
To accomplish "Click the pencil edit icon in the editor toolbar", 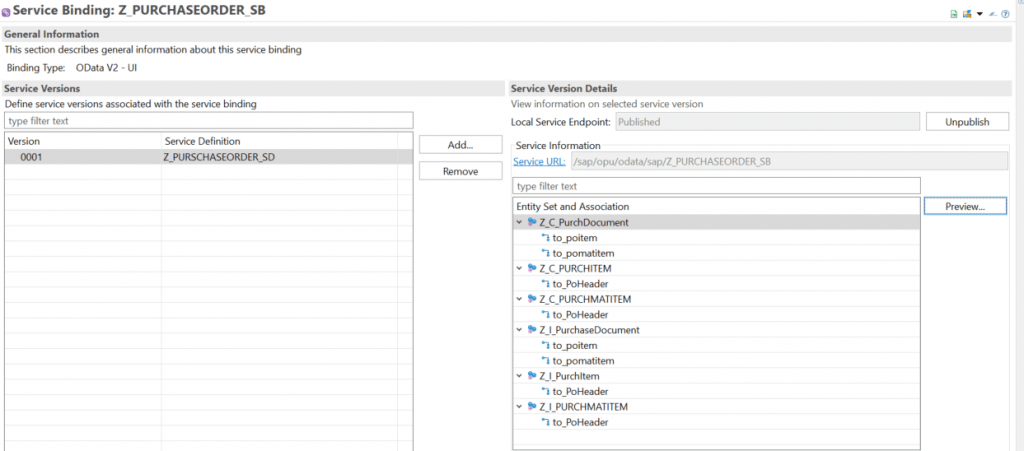I will [993, 14].
